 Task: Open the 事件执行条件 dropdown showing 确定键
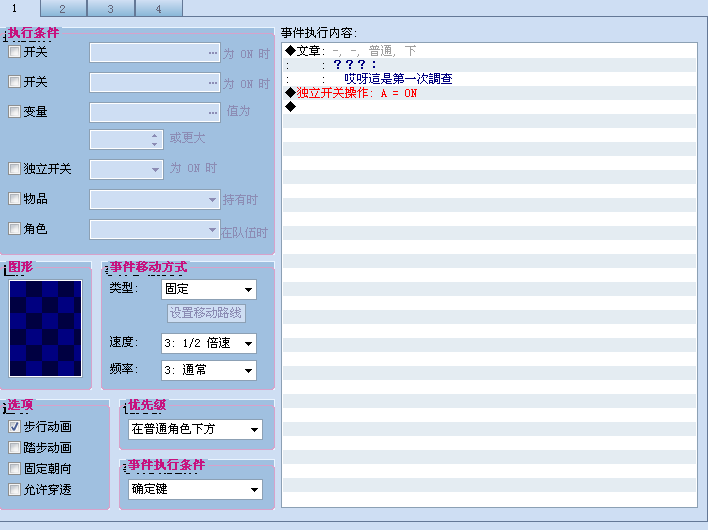click(x=195, y=489)
